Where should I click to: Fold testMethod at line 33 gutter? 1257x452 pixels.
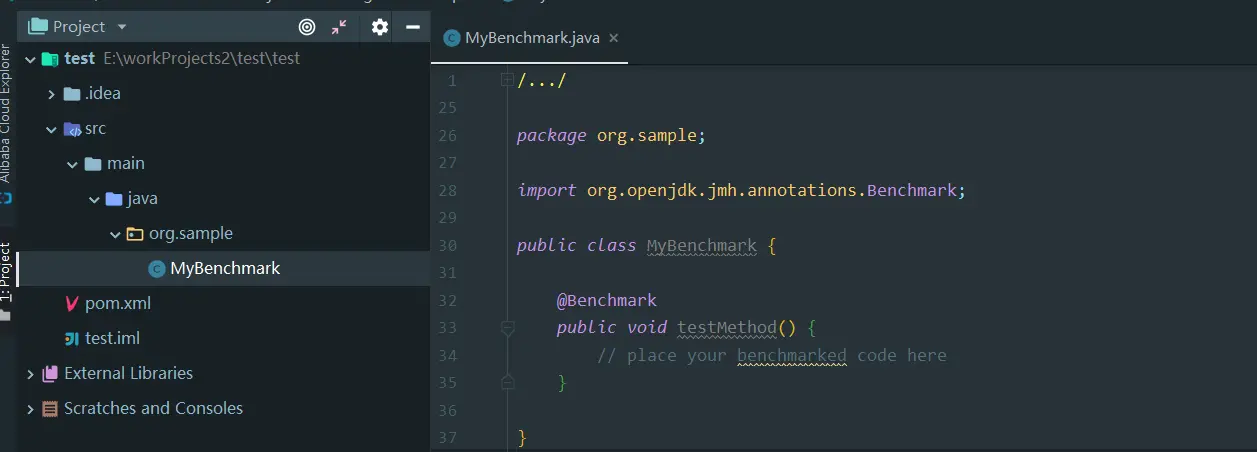507,328
